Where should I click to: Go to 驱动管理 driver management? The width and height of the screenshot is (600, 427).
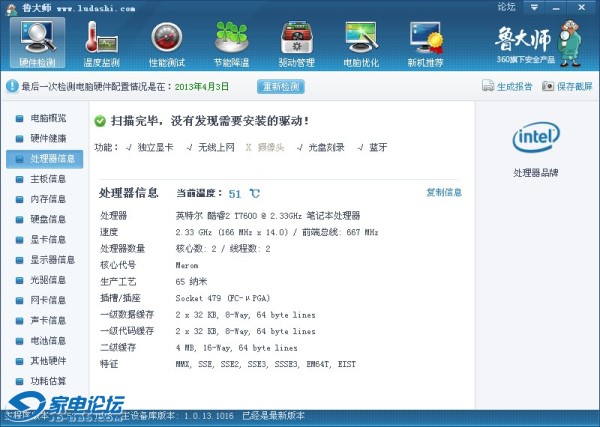pyautogui.click(x=296, y=43)
